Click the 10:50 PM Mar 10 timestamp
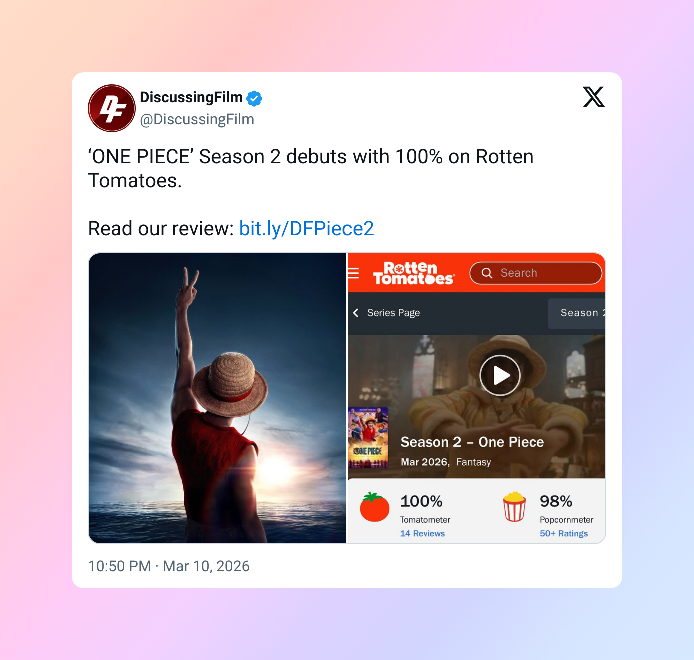Screen dimensions: 694x660 click(x=169, y=566)
